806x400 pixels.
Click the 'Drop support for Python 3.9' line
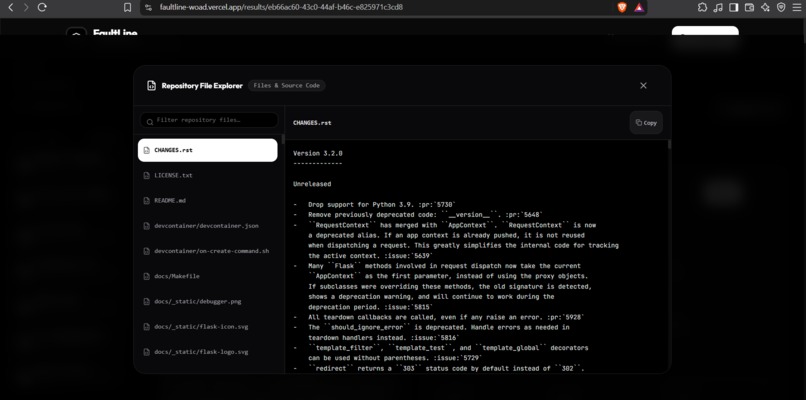click(381, 204)
